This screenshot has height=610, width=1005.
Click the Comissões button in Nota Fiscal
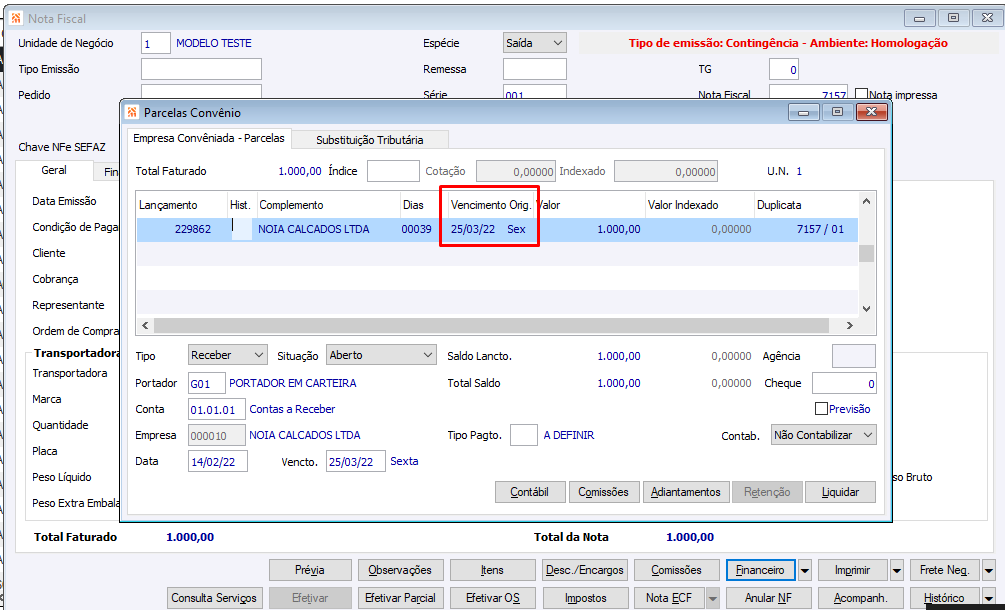pos(676,570)
